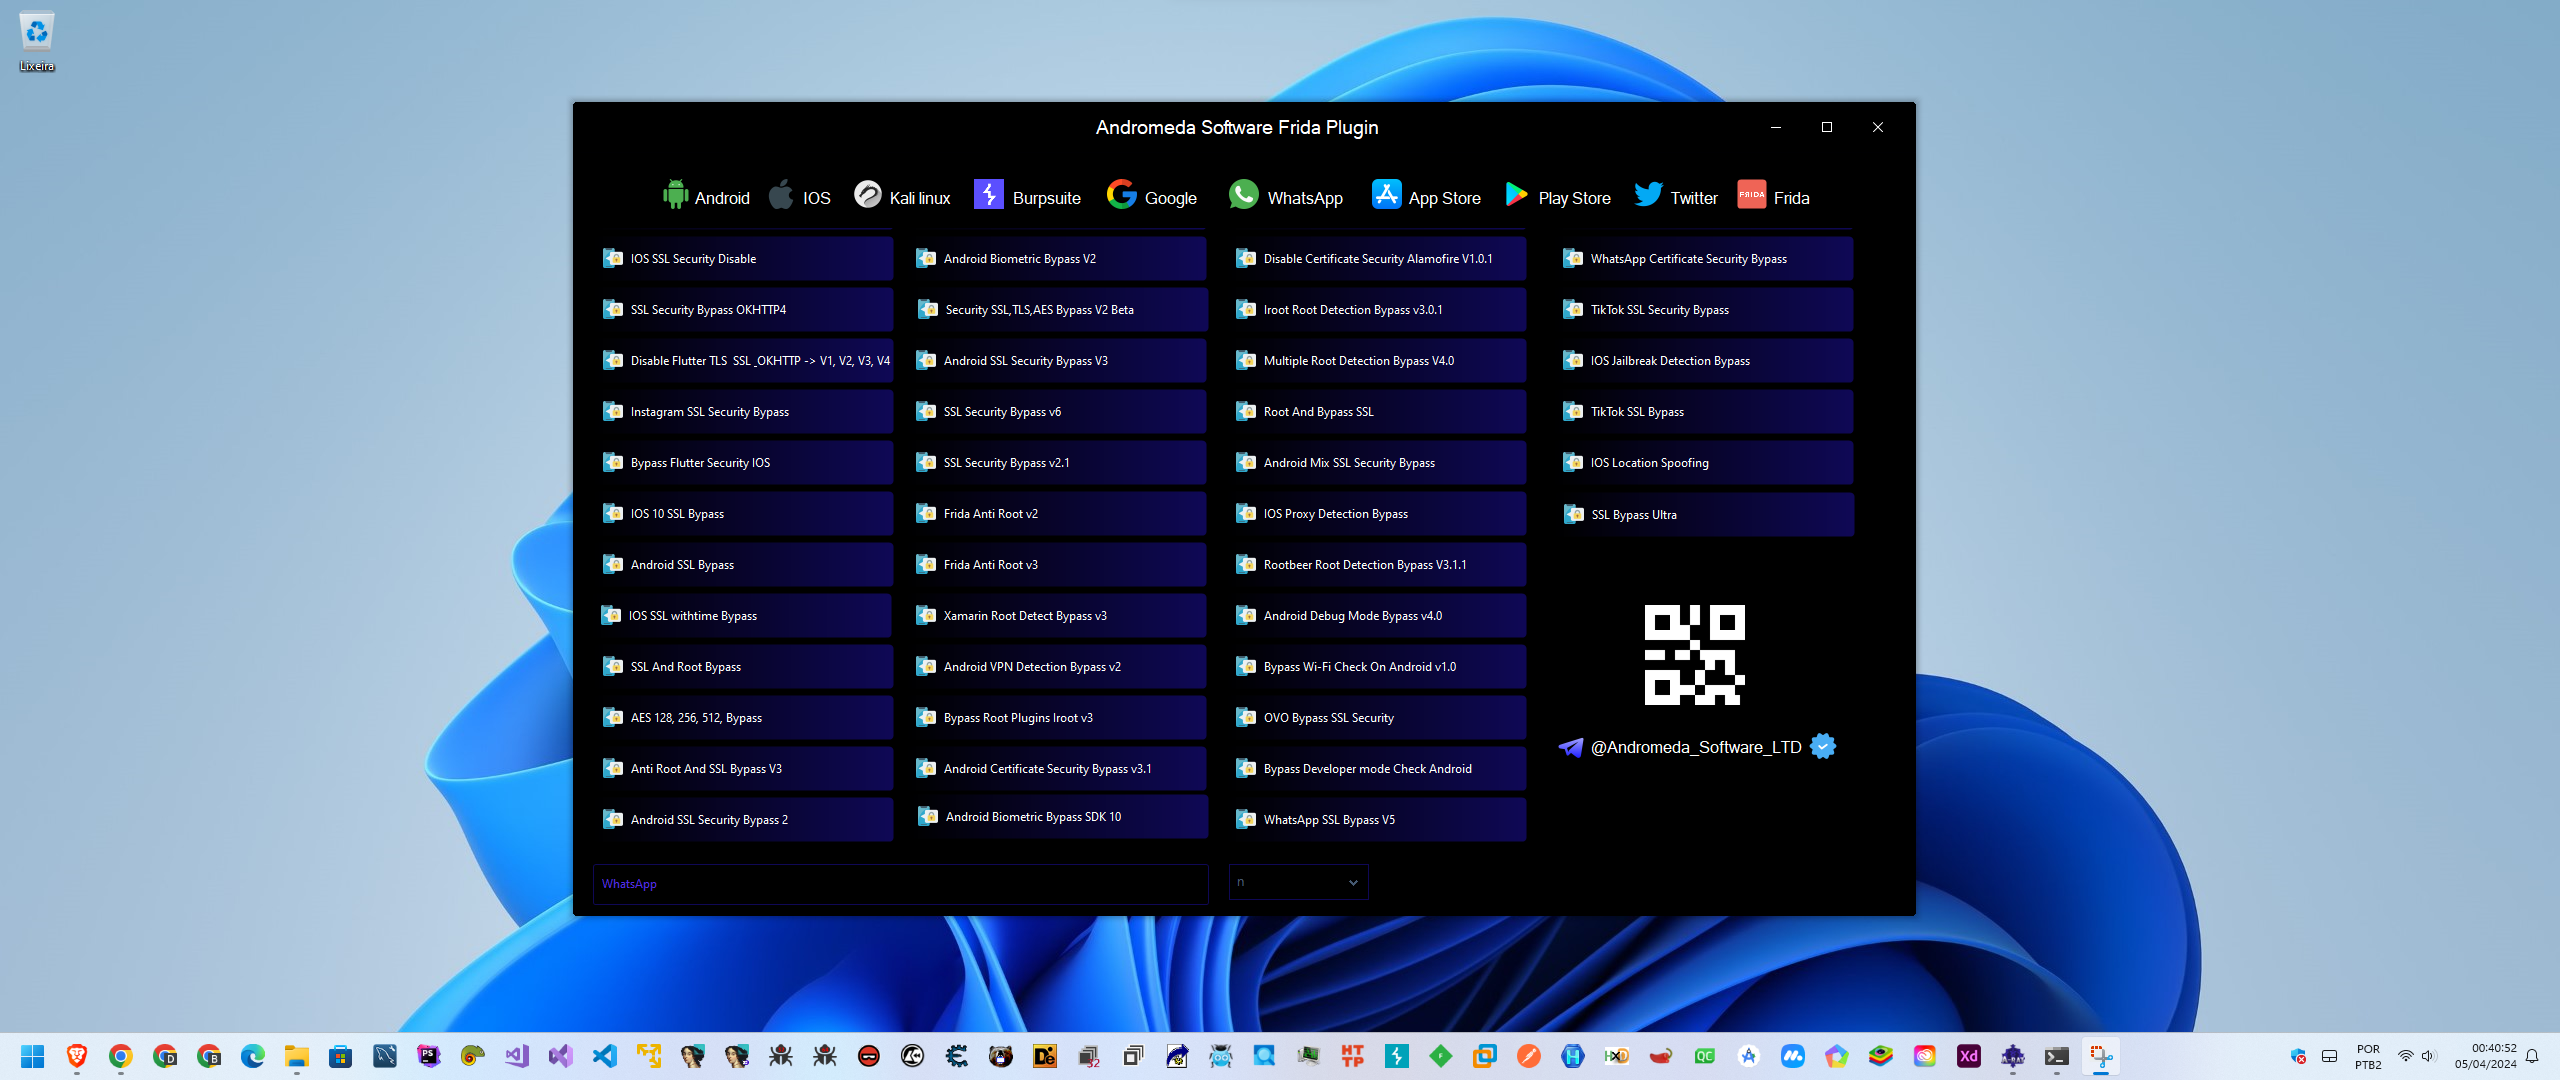2560x1080 pixels.
Task: Open the Recycle Bin (Lixeira) on the desktop
Action: pyautogui.click(x=36, y=33)
